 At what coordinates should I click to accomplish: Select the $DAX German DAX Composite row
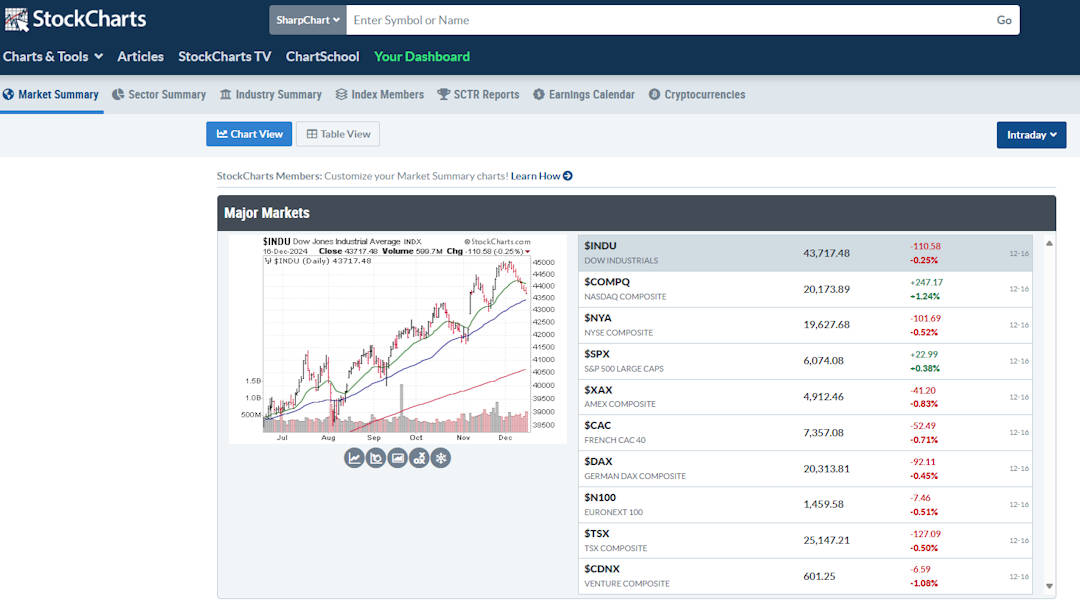click(x=805, y=468)
